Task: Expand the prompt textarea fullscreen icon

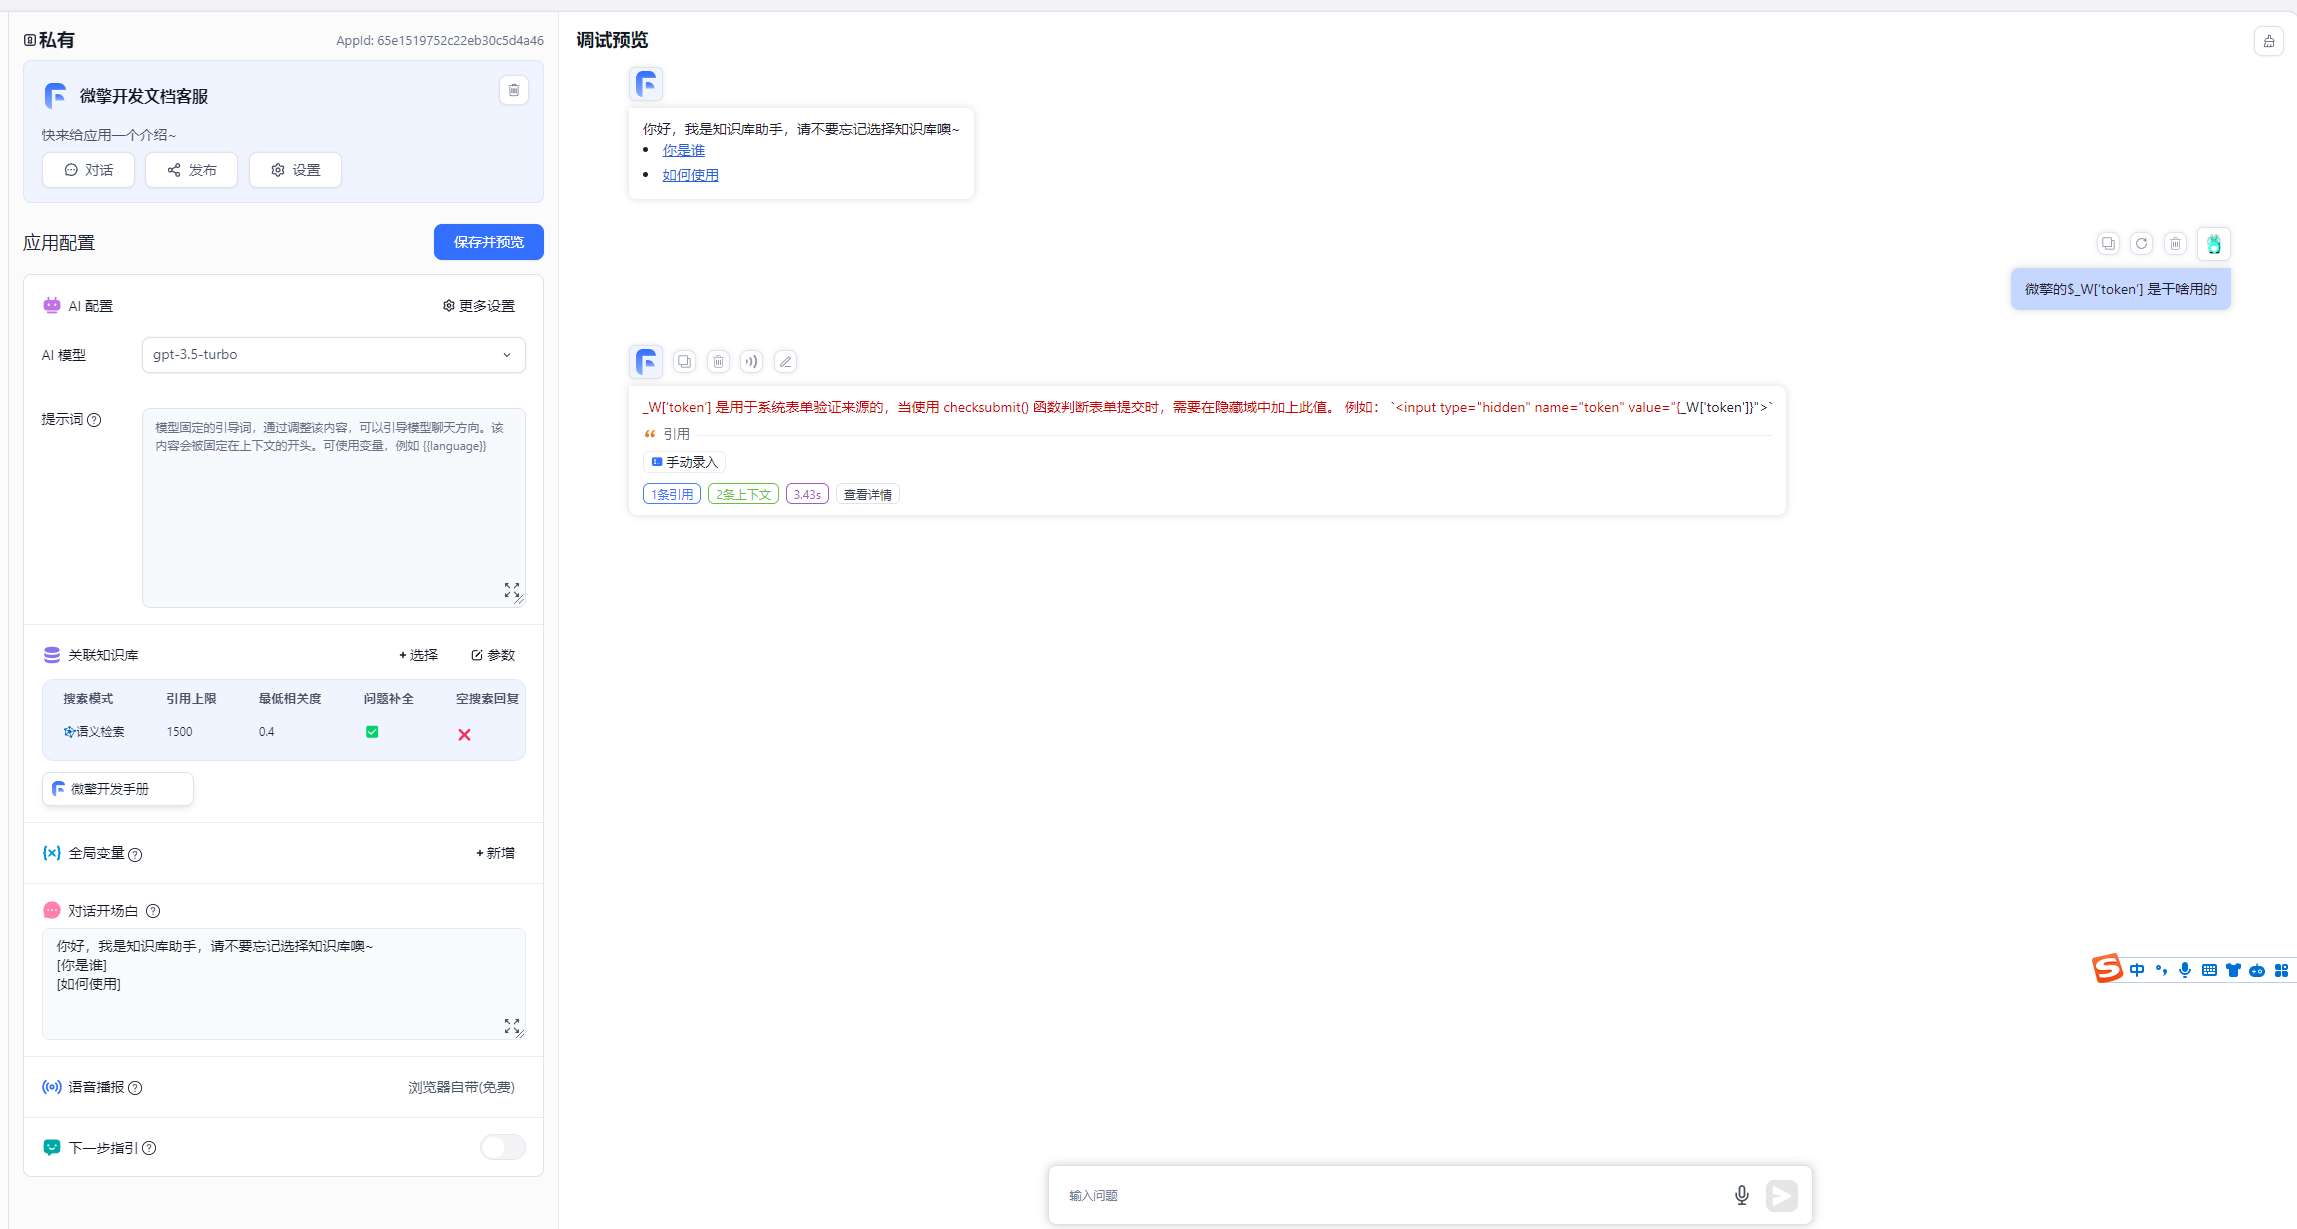Action: [512, 590]
